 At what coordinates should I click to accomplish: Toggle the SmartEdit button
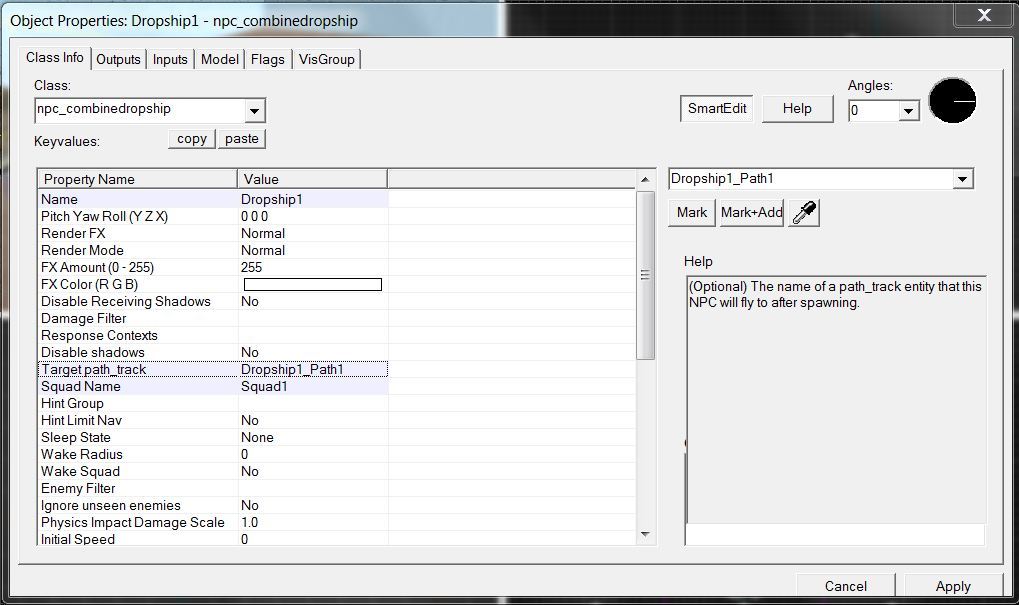point(717,109)
